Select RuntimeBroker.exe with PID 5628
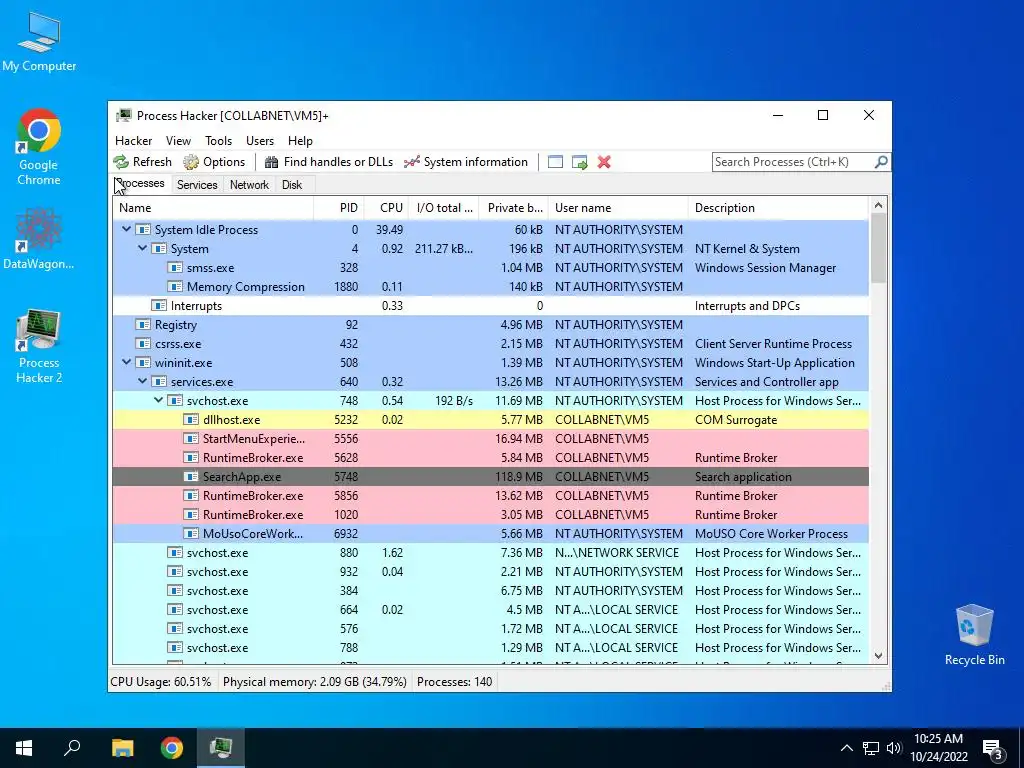 490,458
